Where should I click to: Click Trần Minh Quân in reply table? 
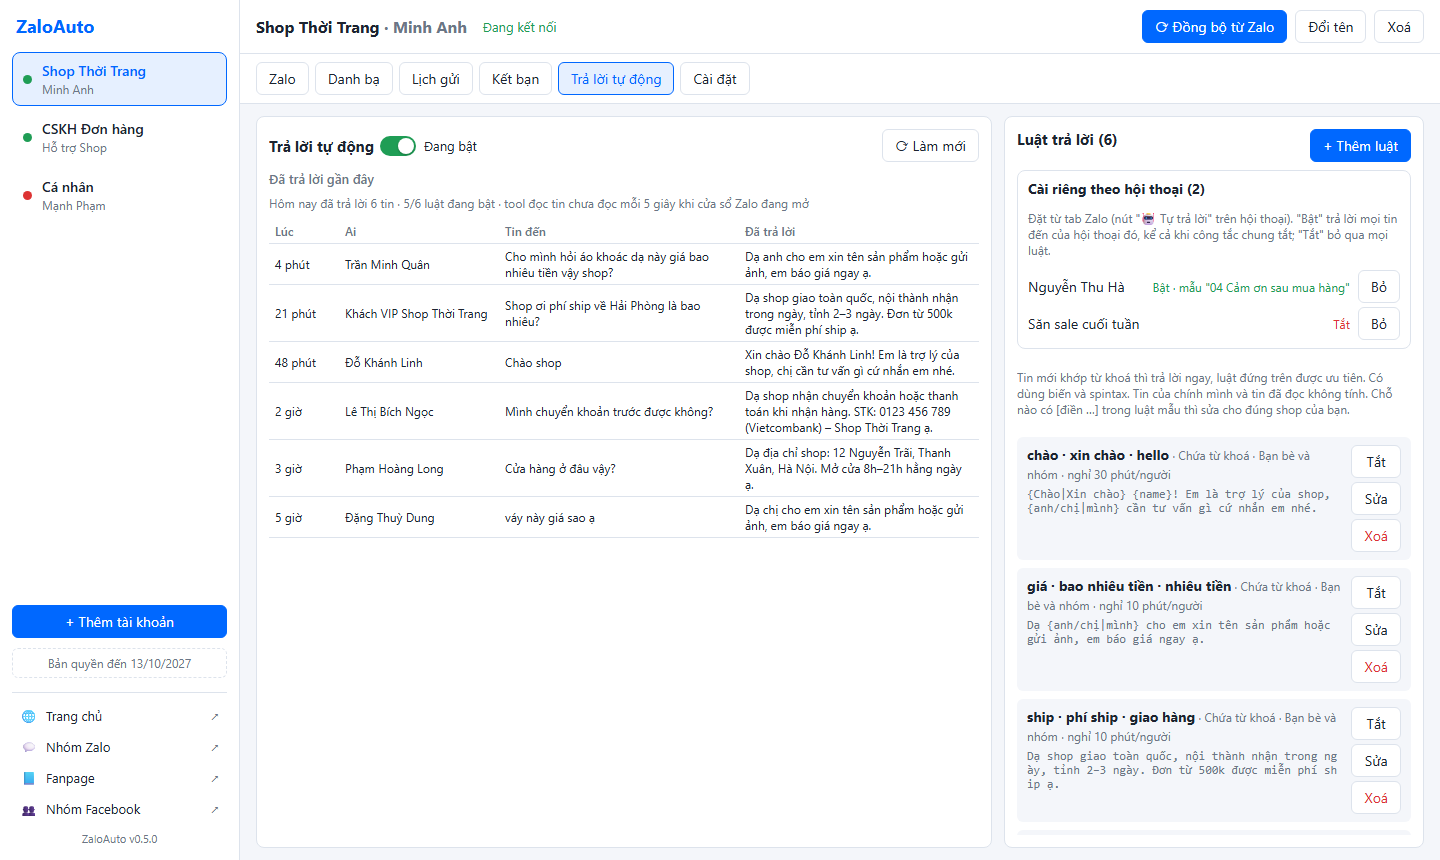coord(387,265)
